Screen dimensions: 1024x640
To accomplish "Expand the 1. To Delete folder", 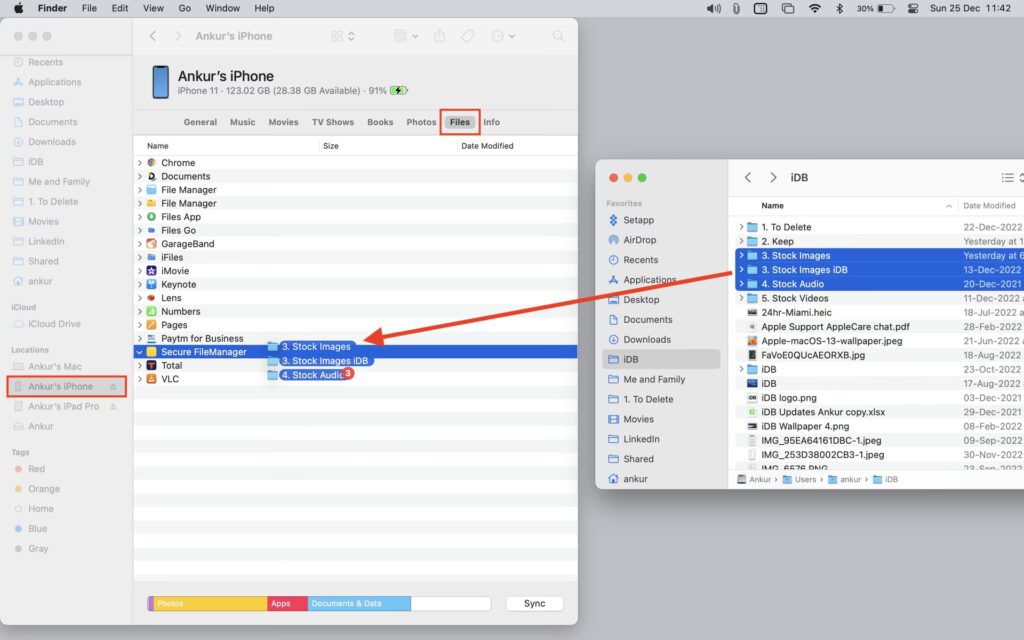I will point(741,227).
